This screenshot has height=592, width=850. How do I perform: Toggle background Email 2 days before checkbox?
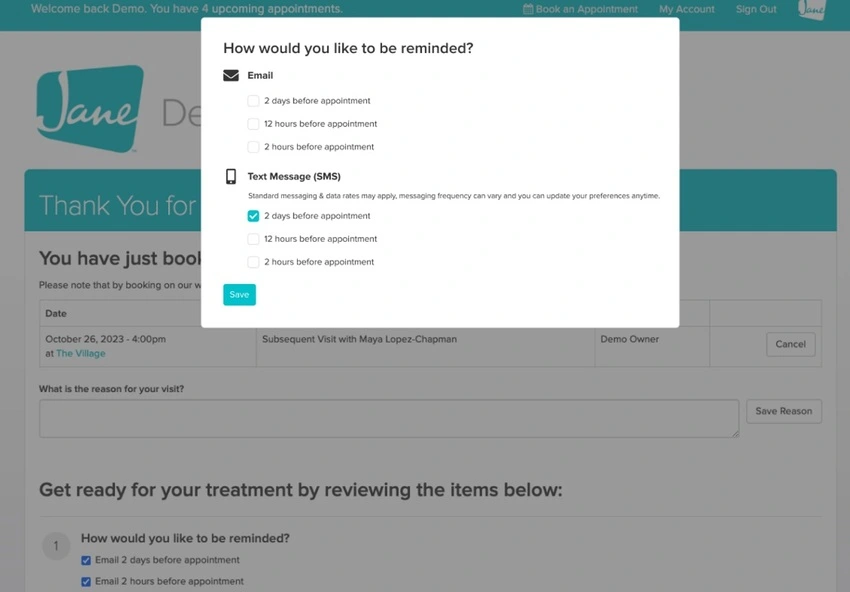(86, 560)
